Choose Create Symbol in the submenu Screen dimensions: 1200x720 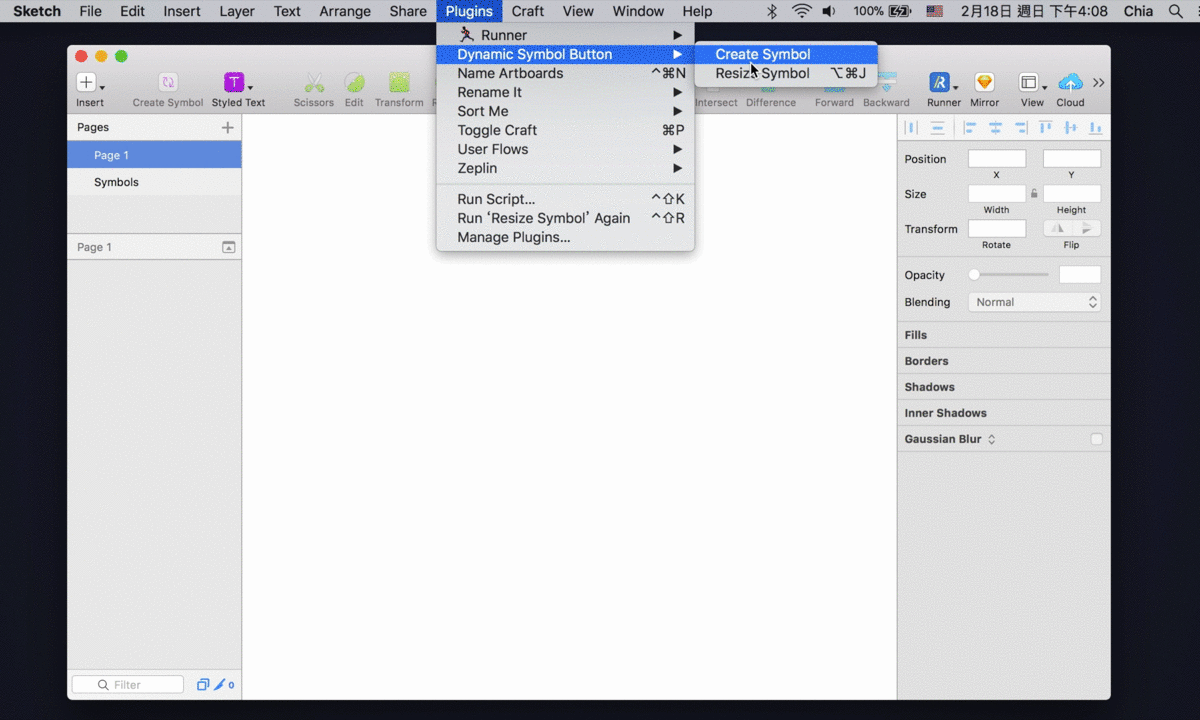pos(786,54)
